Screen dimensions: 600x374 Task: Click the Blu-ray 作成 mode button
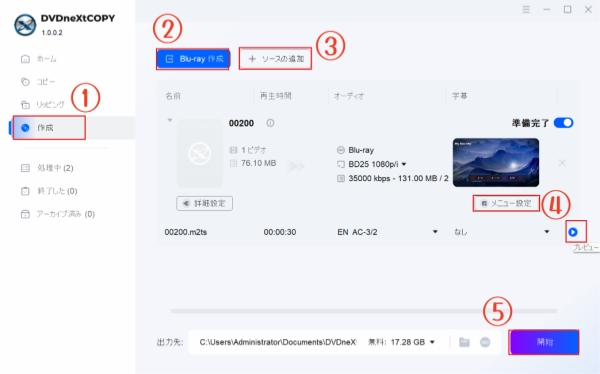coord(193,59)
